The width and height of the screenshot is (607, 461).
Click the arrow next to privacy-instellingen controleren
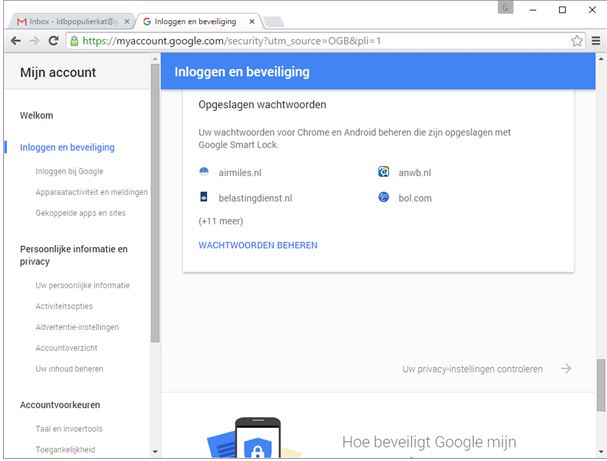pyautogui.click(x=566, y=368)
